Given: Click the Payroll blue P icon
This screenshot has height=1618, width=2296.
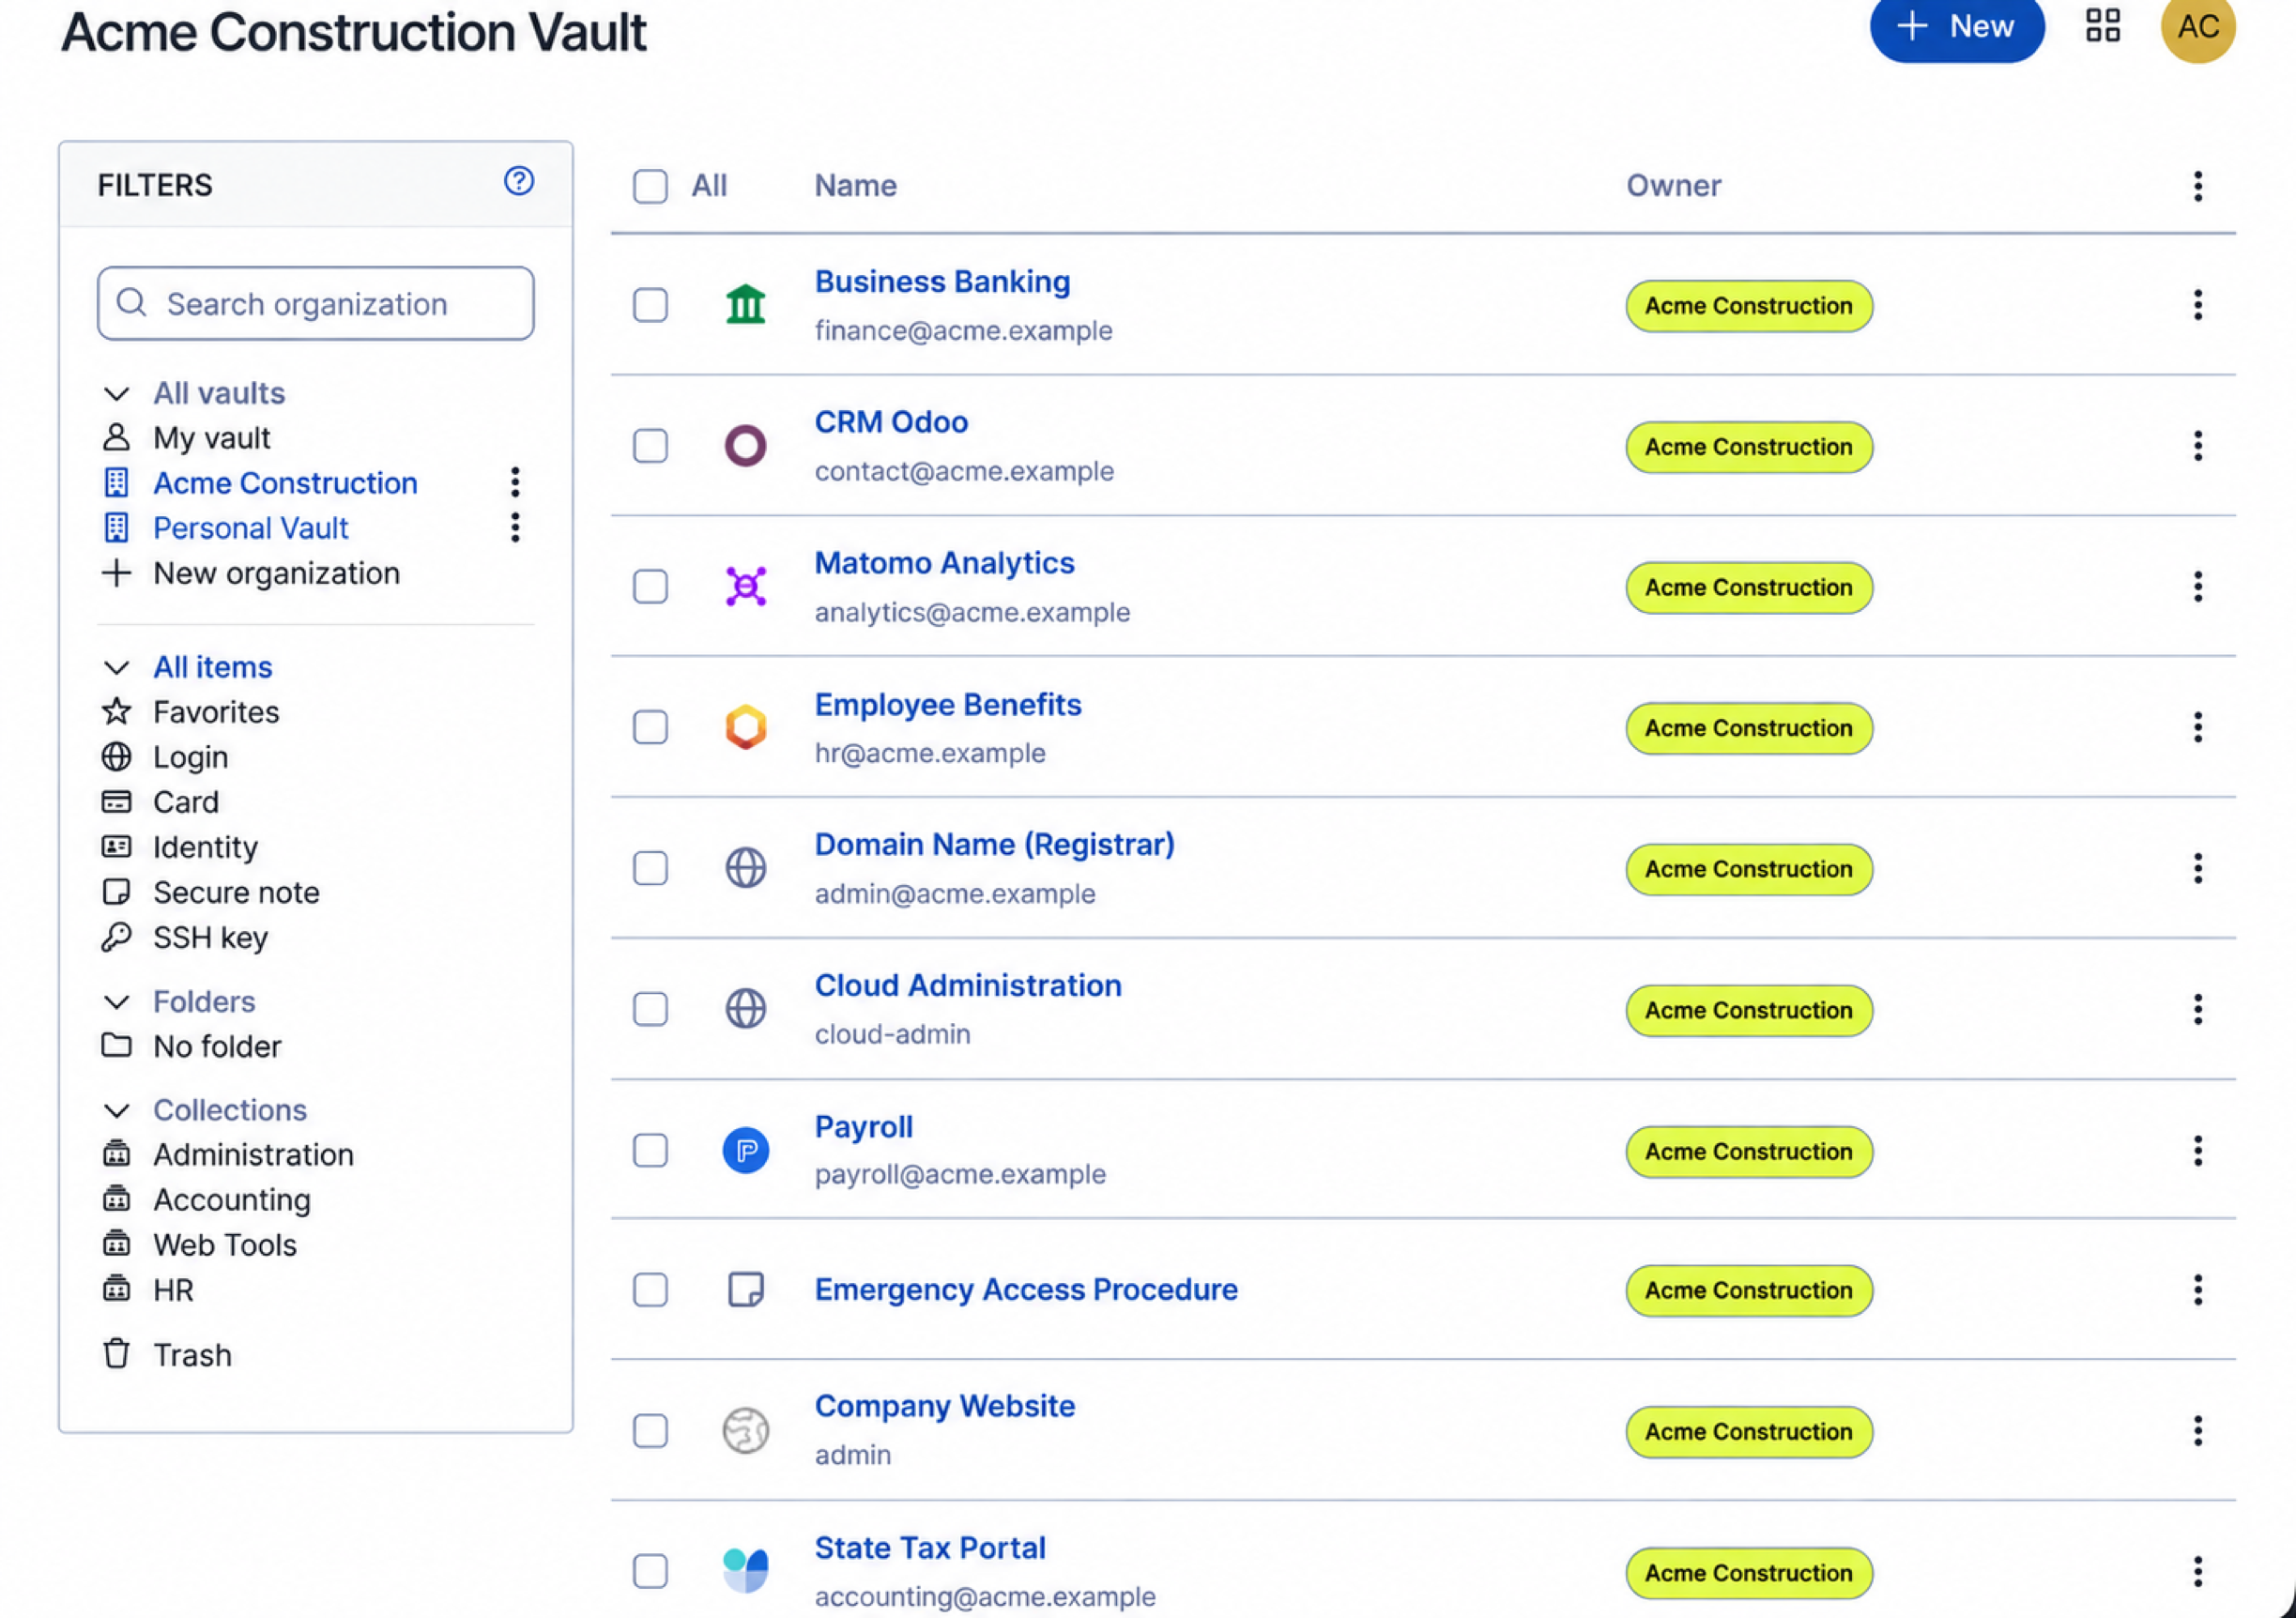Looking at the screenshot, I should (745, 1150).
